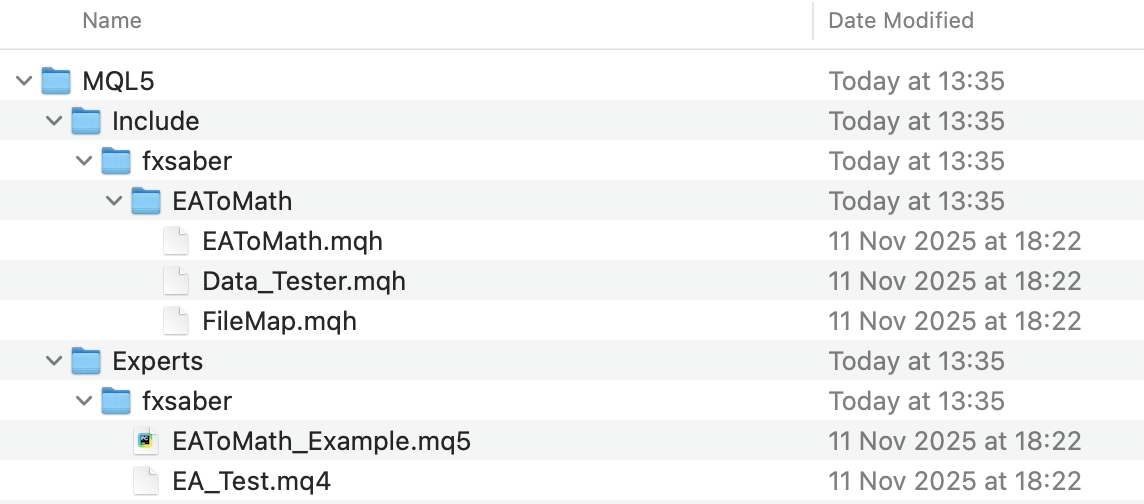Collapse the Include folder chevron
This screenshot has width=1144, height=504.
(54, 121)
